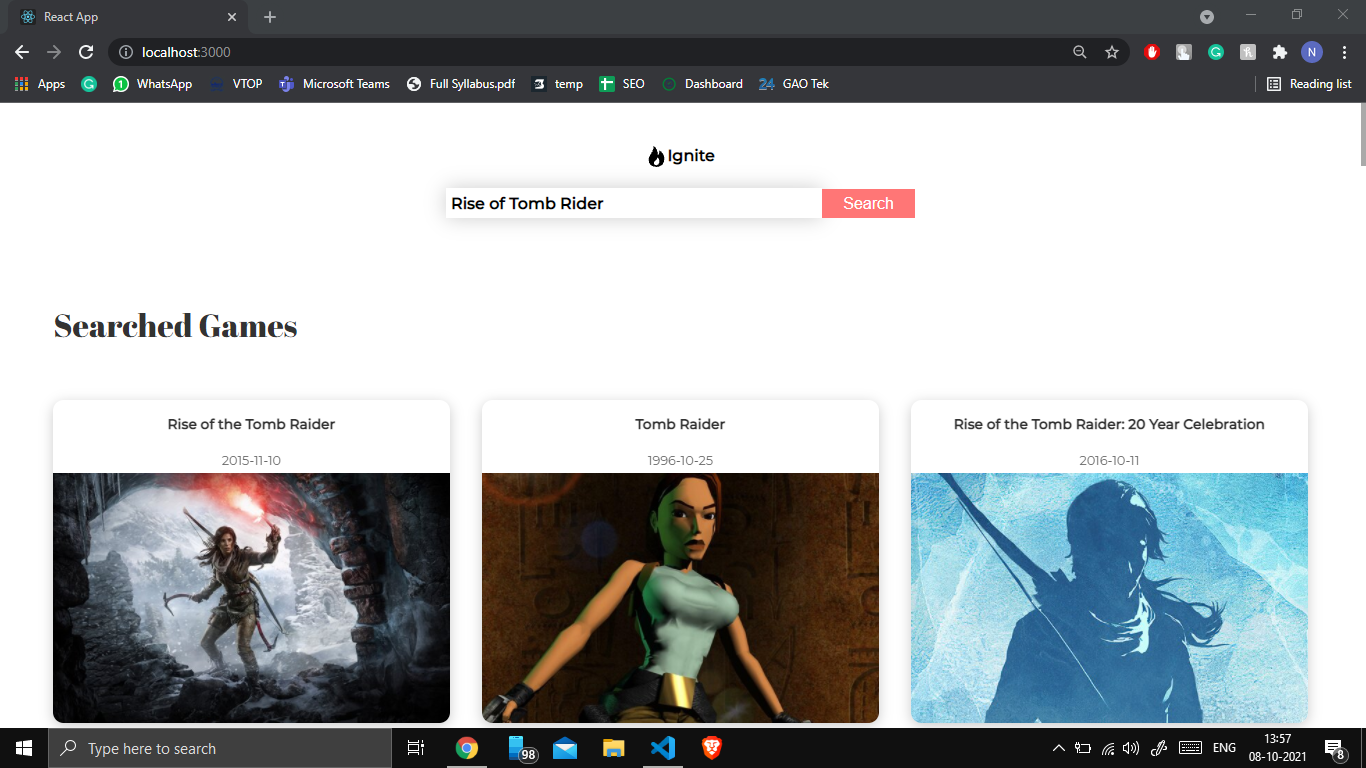The height and width of the screenshot is (768, 1366).
Task: Click the zoom magnifier icon in address bar
Action: 1080,52
